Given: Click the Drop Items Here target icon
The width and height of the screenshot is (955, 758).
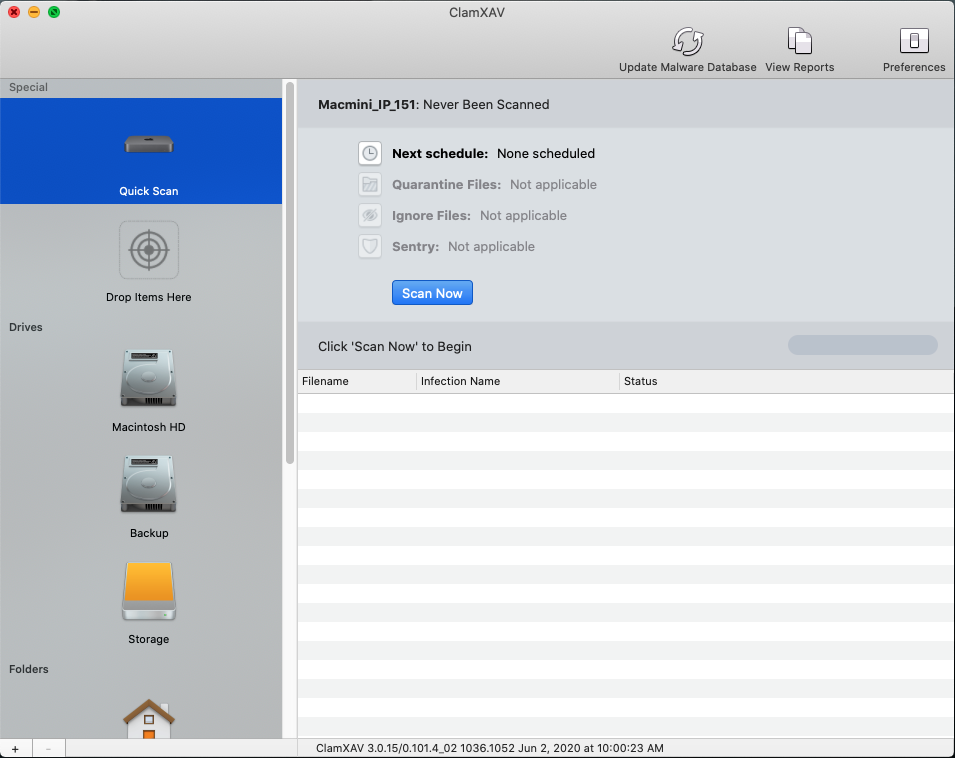Looking at the screenshot, I should tap(149, 250).
